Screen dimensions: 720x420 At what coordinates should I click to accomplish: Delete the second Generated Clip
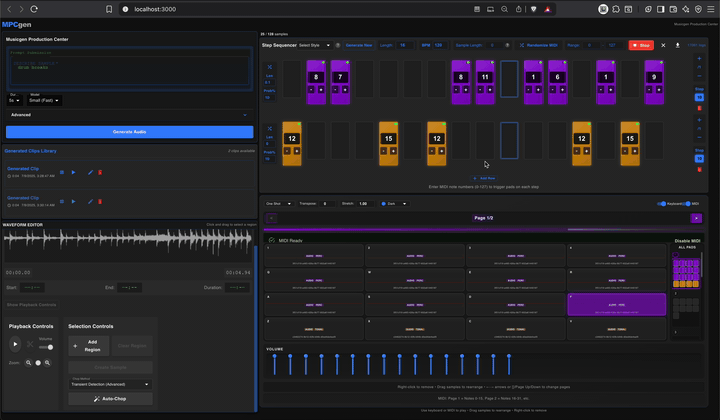100,201
